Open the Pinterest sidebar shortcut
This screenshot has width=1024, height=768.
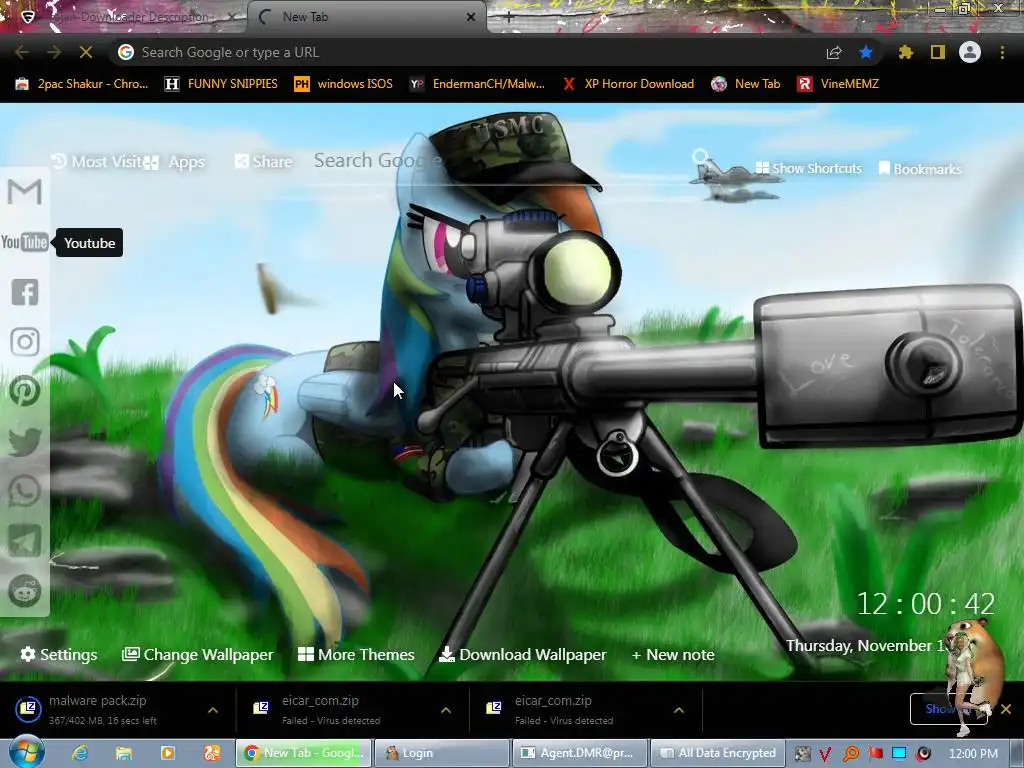coord(25,391)
